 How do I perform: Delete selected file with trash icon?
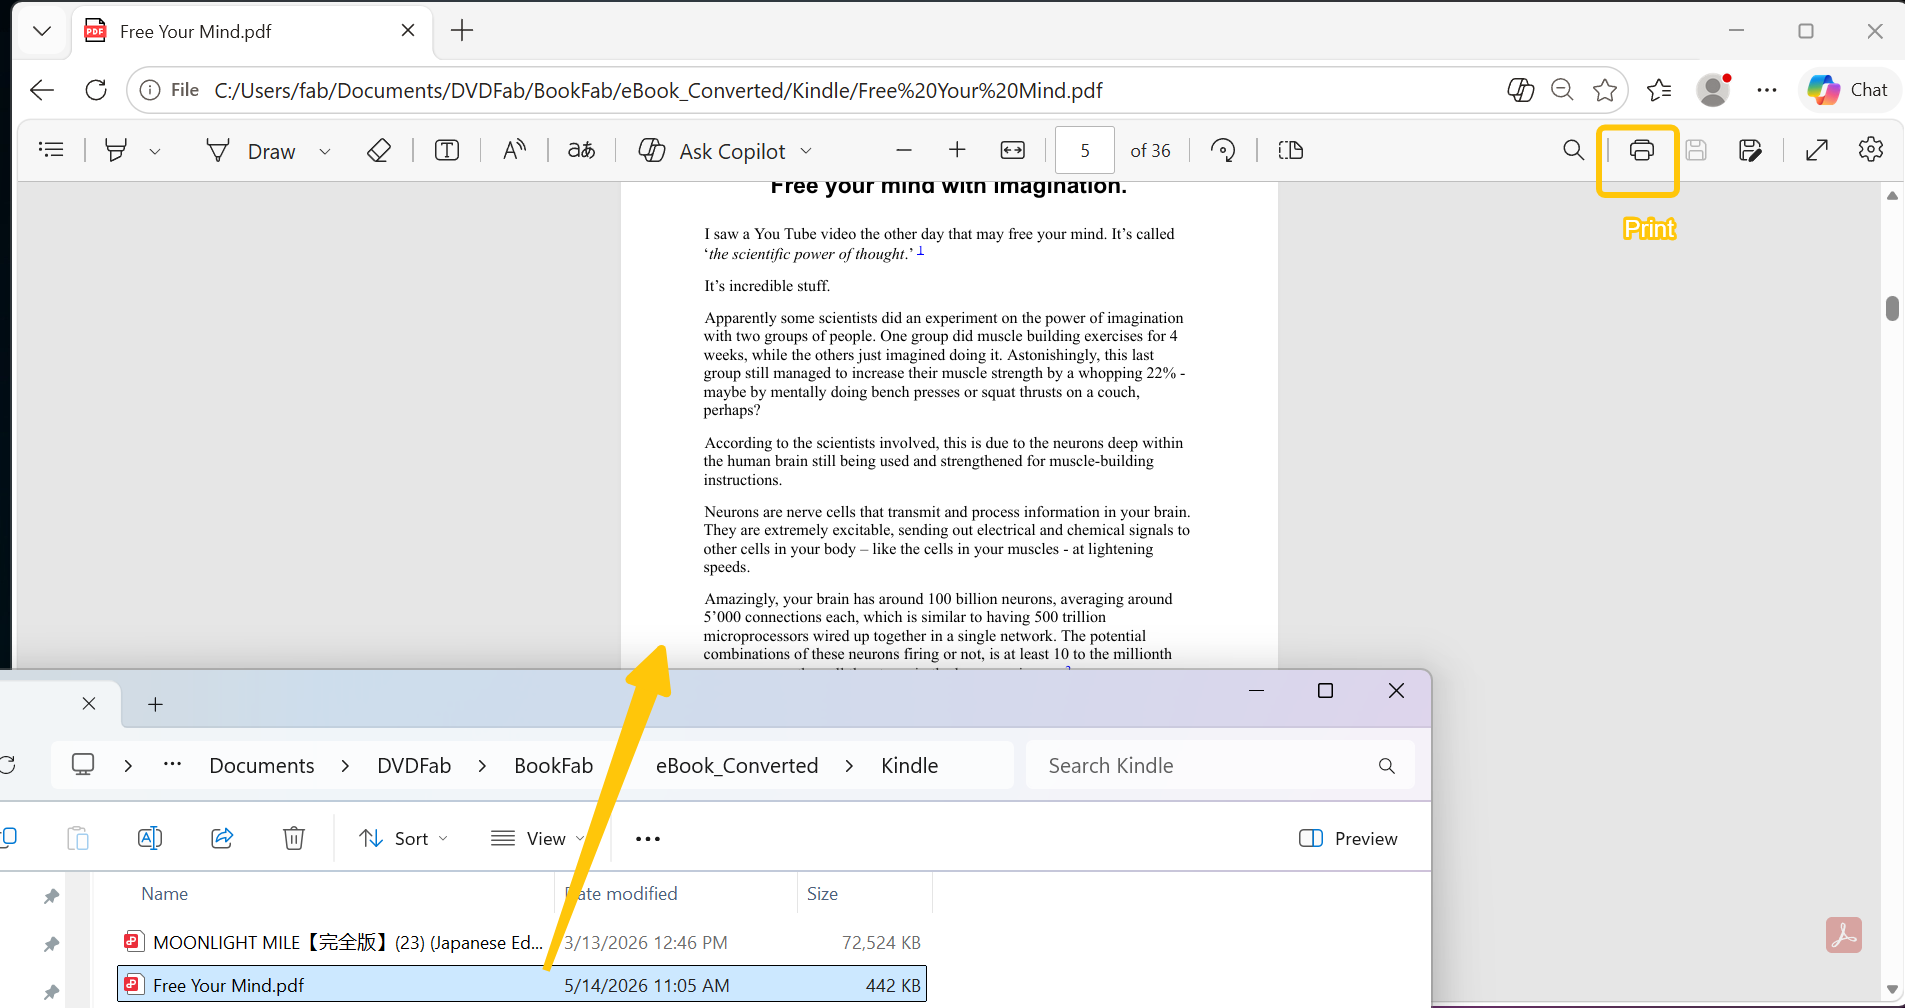point(294,838)
